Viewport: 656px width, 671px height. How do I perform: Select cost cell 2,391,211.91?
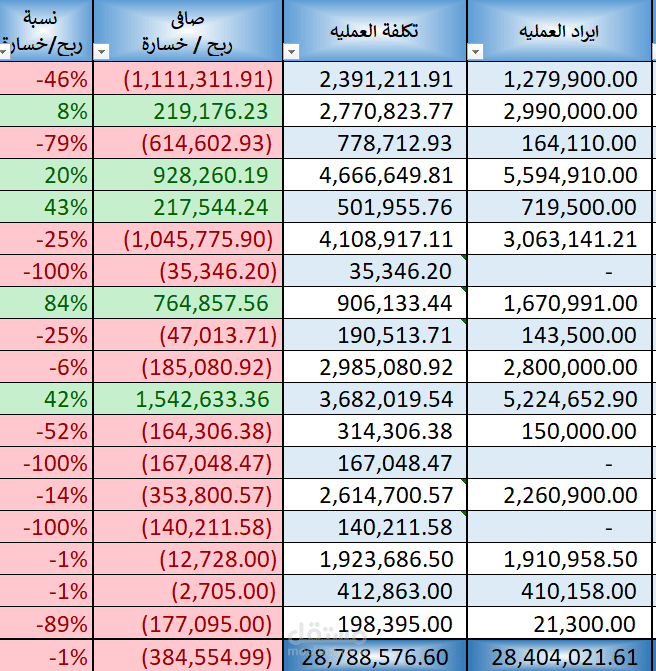pos(375,79)
